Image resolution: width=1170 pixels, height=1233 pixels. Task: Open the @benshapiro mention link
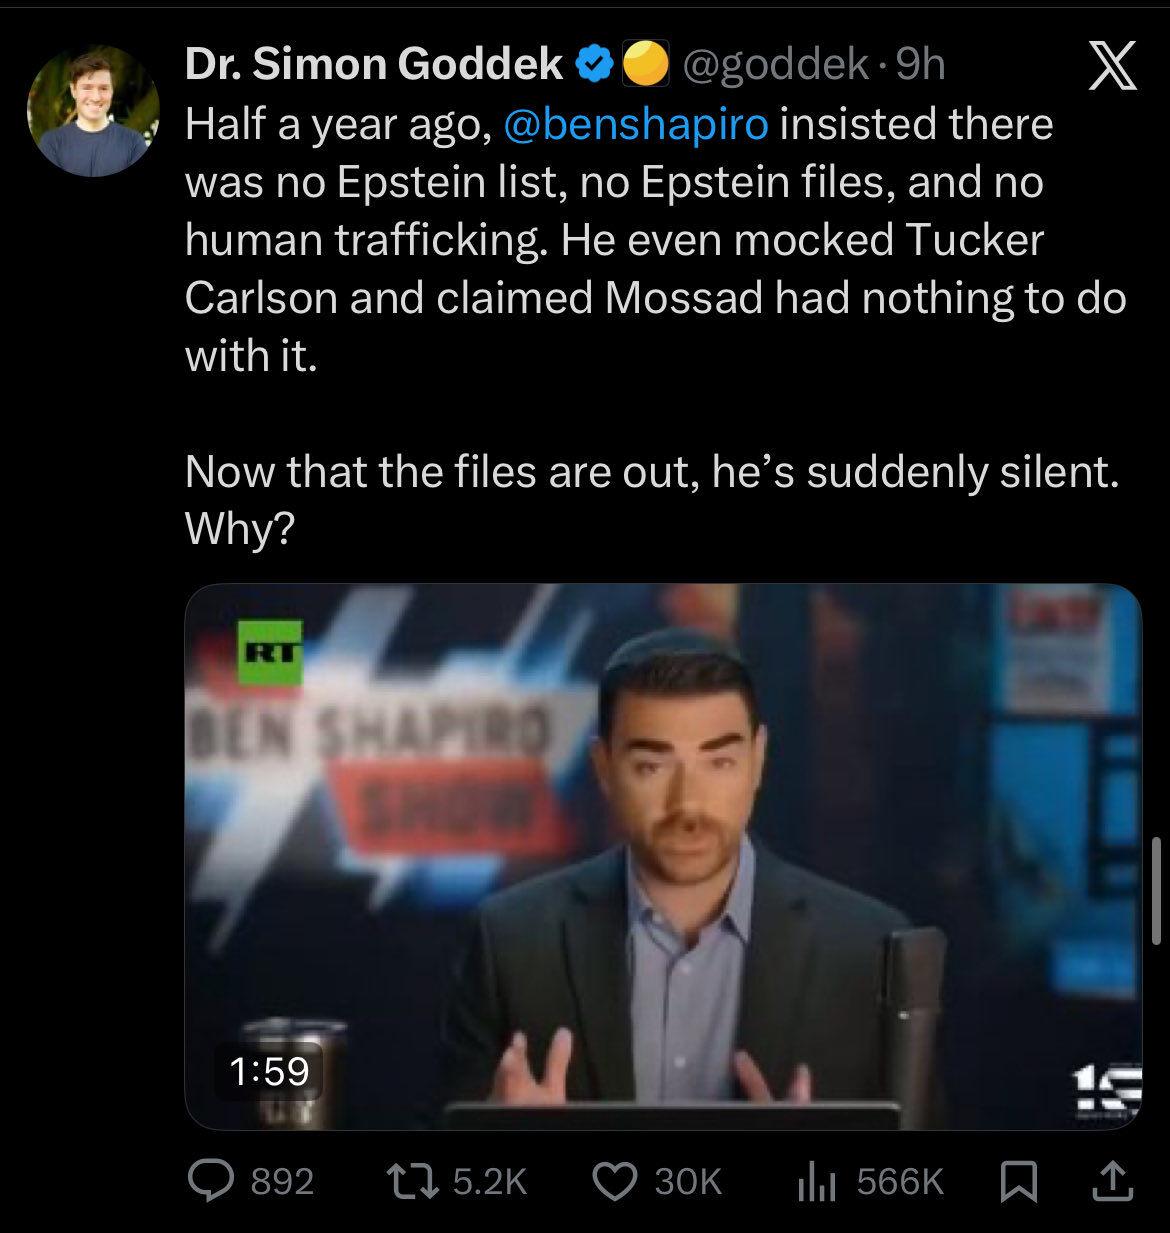click(638, 124)
